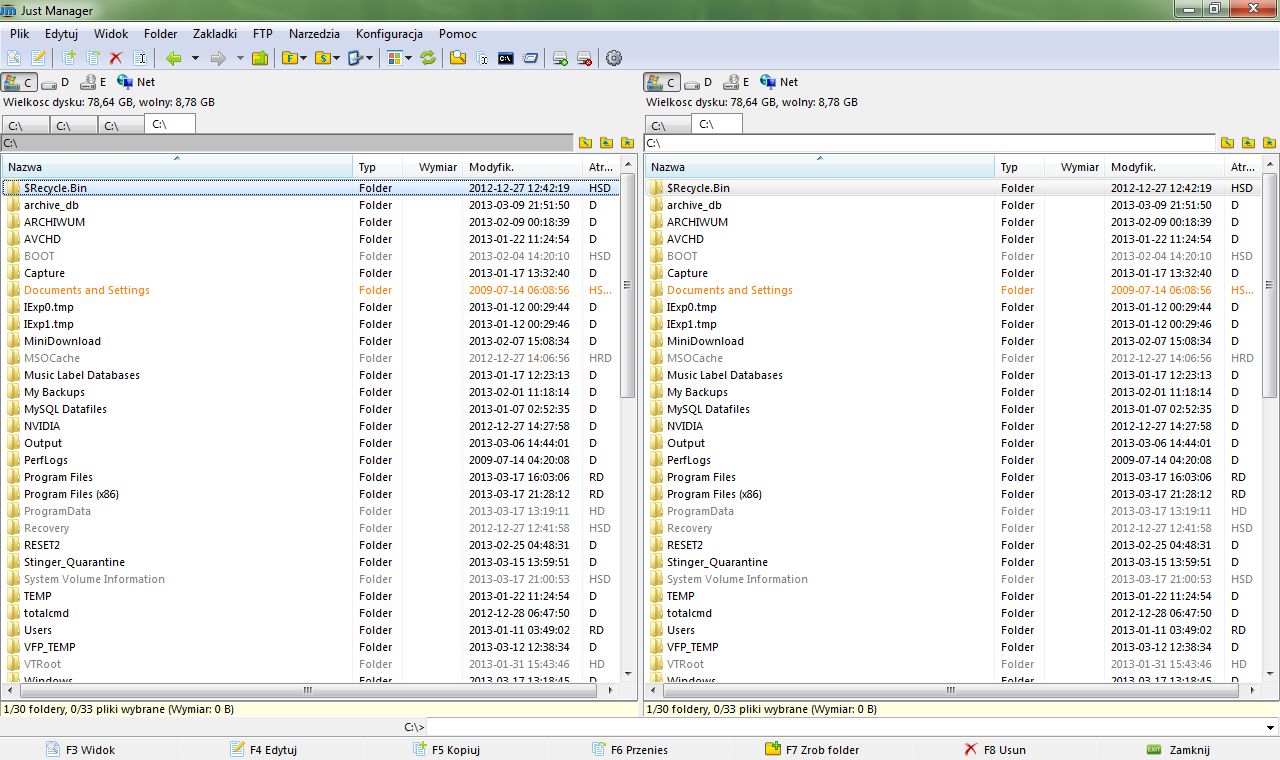Screen dimensions: 1280x760
Task: Open the Konfiguracja menu
Action: pyautogui.click(x=389, y=33)
